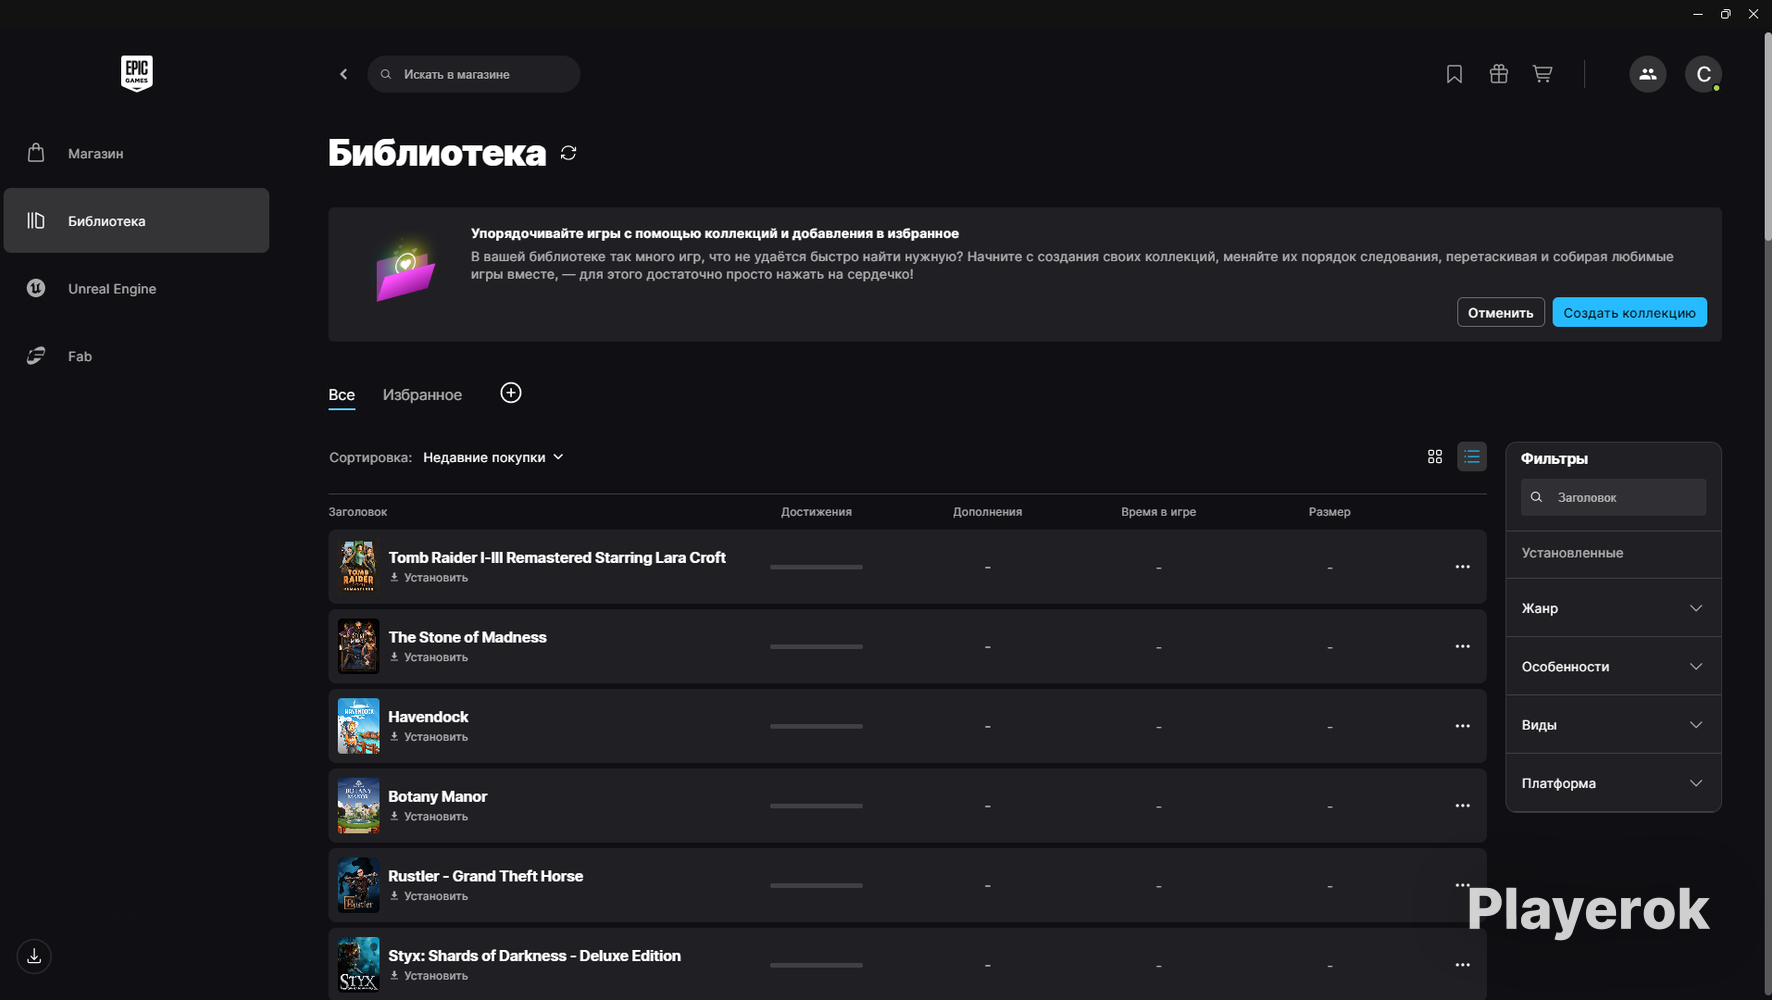Image resolution: width=1772 pixels, height=1000 pixels.
Task: Open options menu for The Stone of Madness
Action: pos(1462,646)
